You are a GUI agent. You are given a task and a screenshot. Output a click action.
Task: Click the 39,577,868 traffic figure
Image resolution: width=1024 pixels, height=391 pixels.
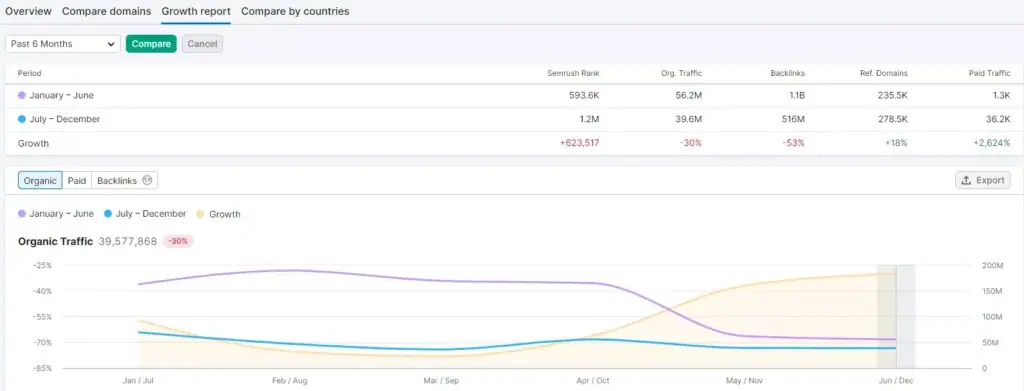click(128, 242)
